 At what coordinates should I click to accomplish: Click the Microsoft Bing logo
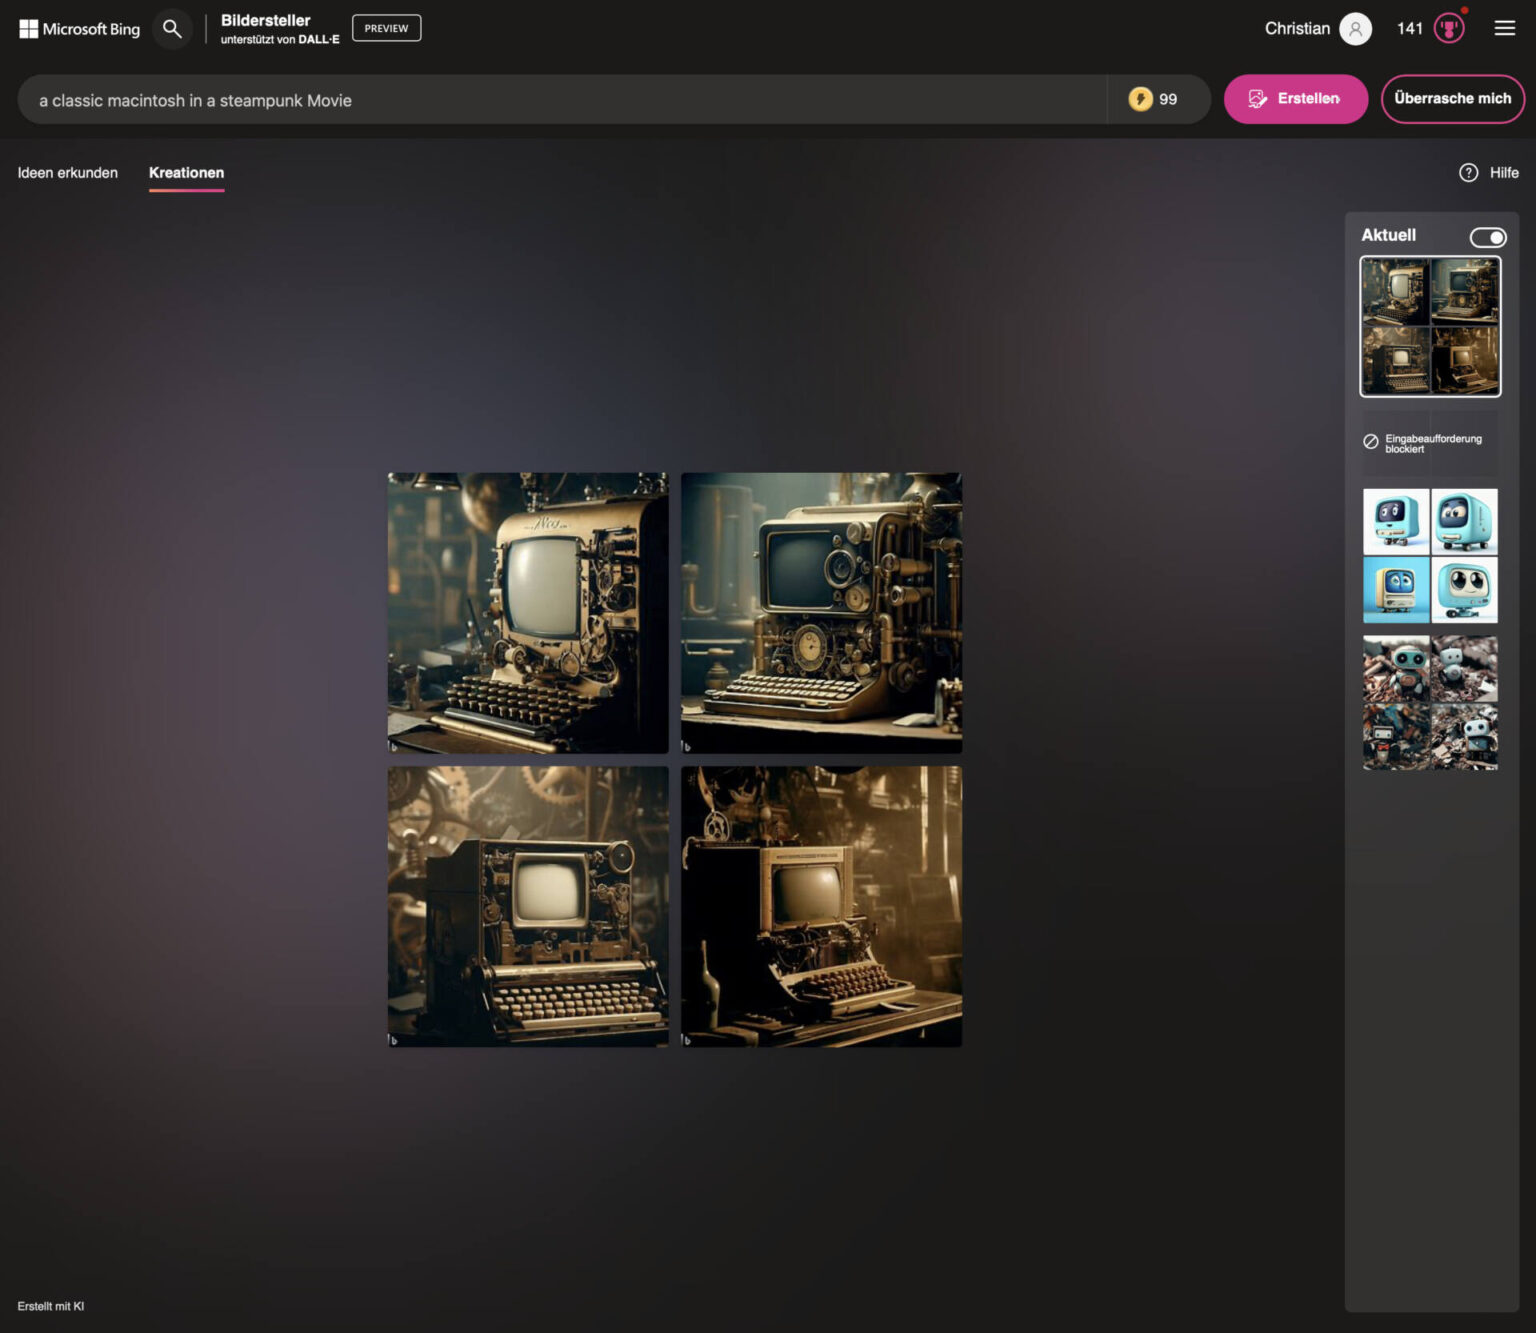coord(79,29)
